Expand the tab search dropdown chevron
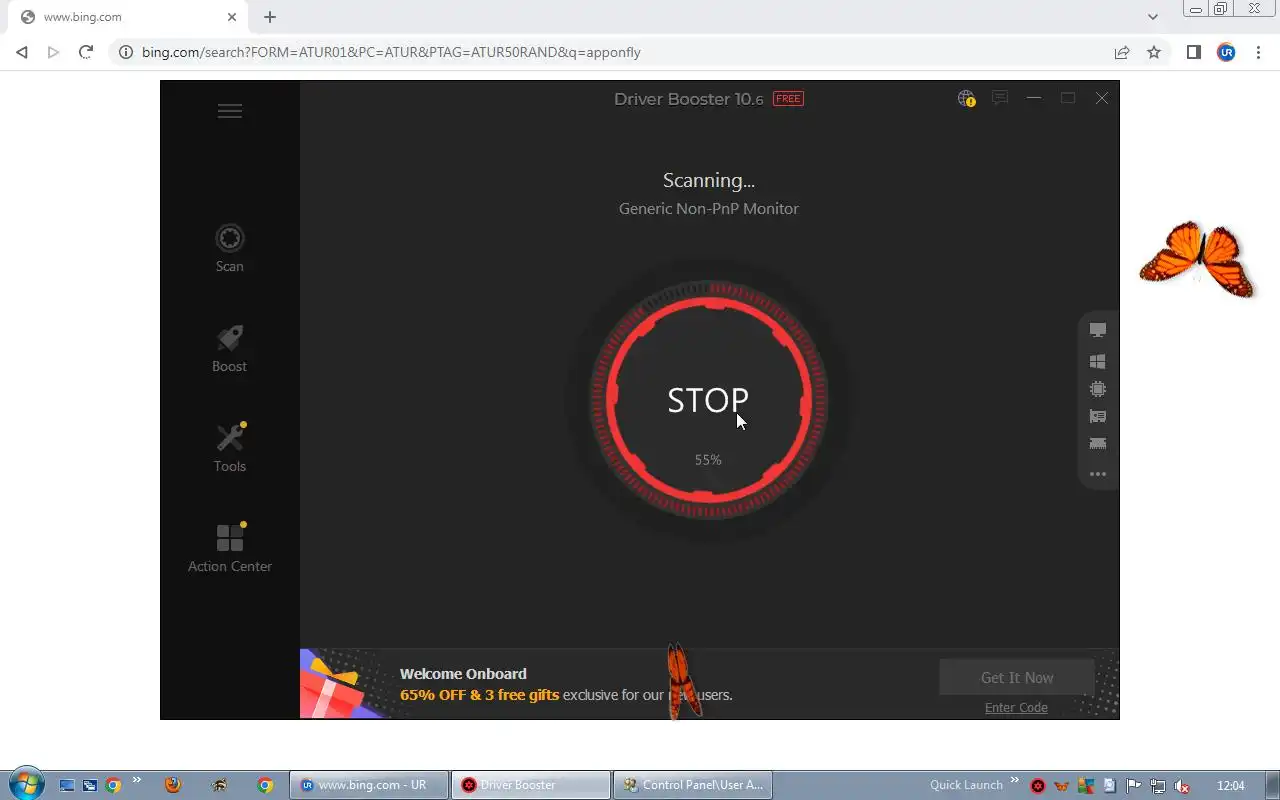 [x=1153, y=17]
